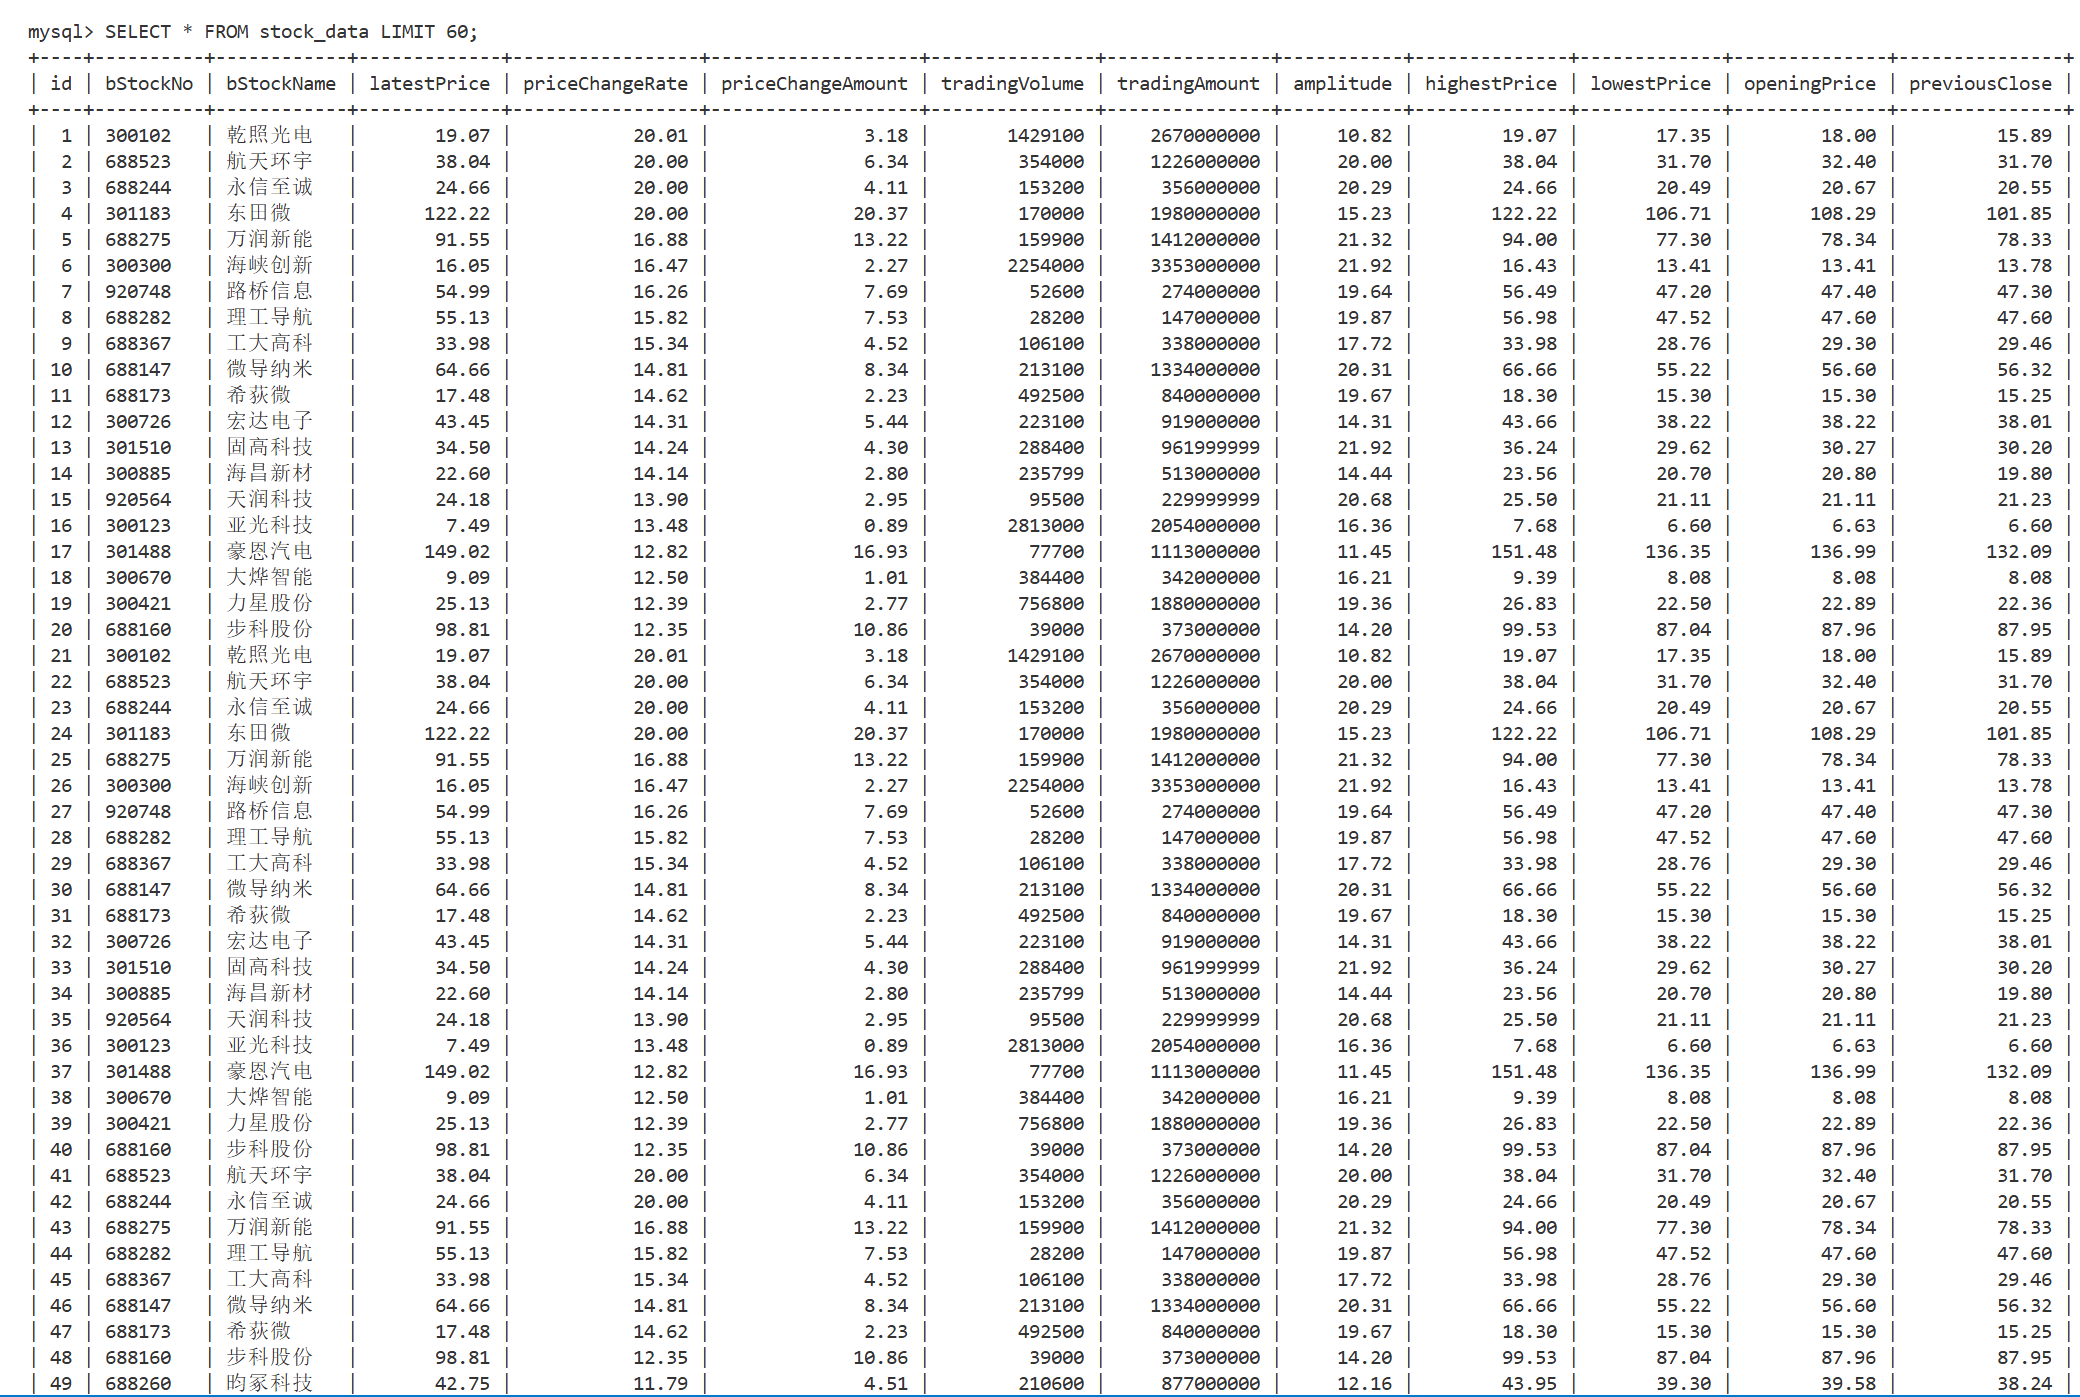Click stock number 301488 in row 17

138,552
